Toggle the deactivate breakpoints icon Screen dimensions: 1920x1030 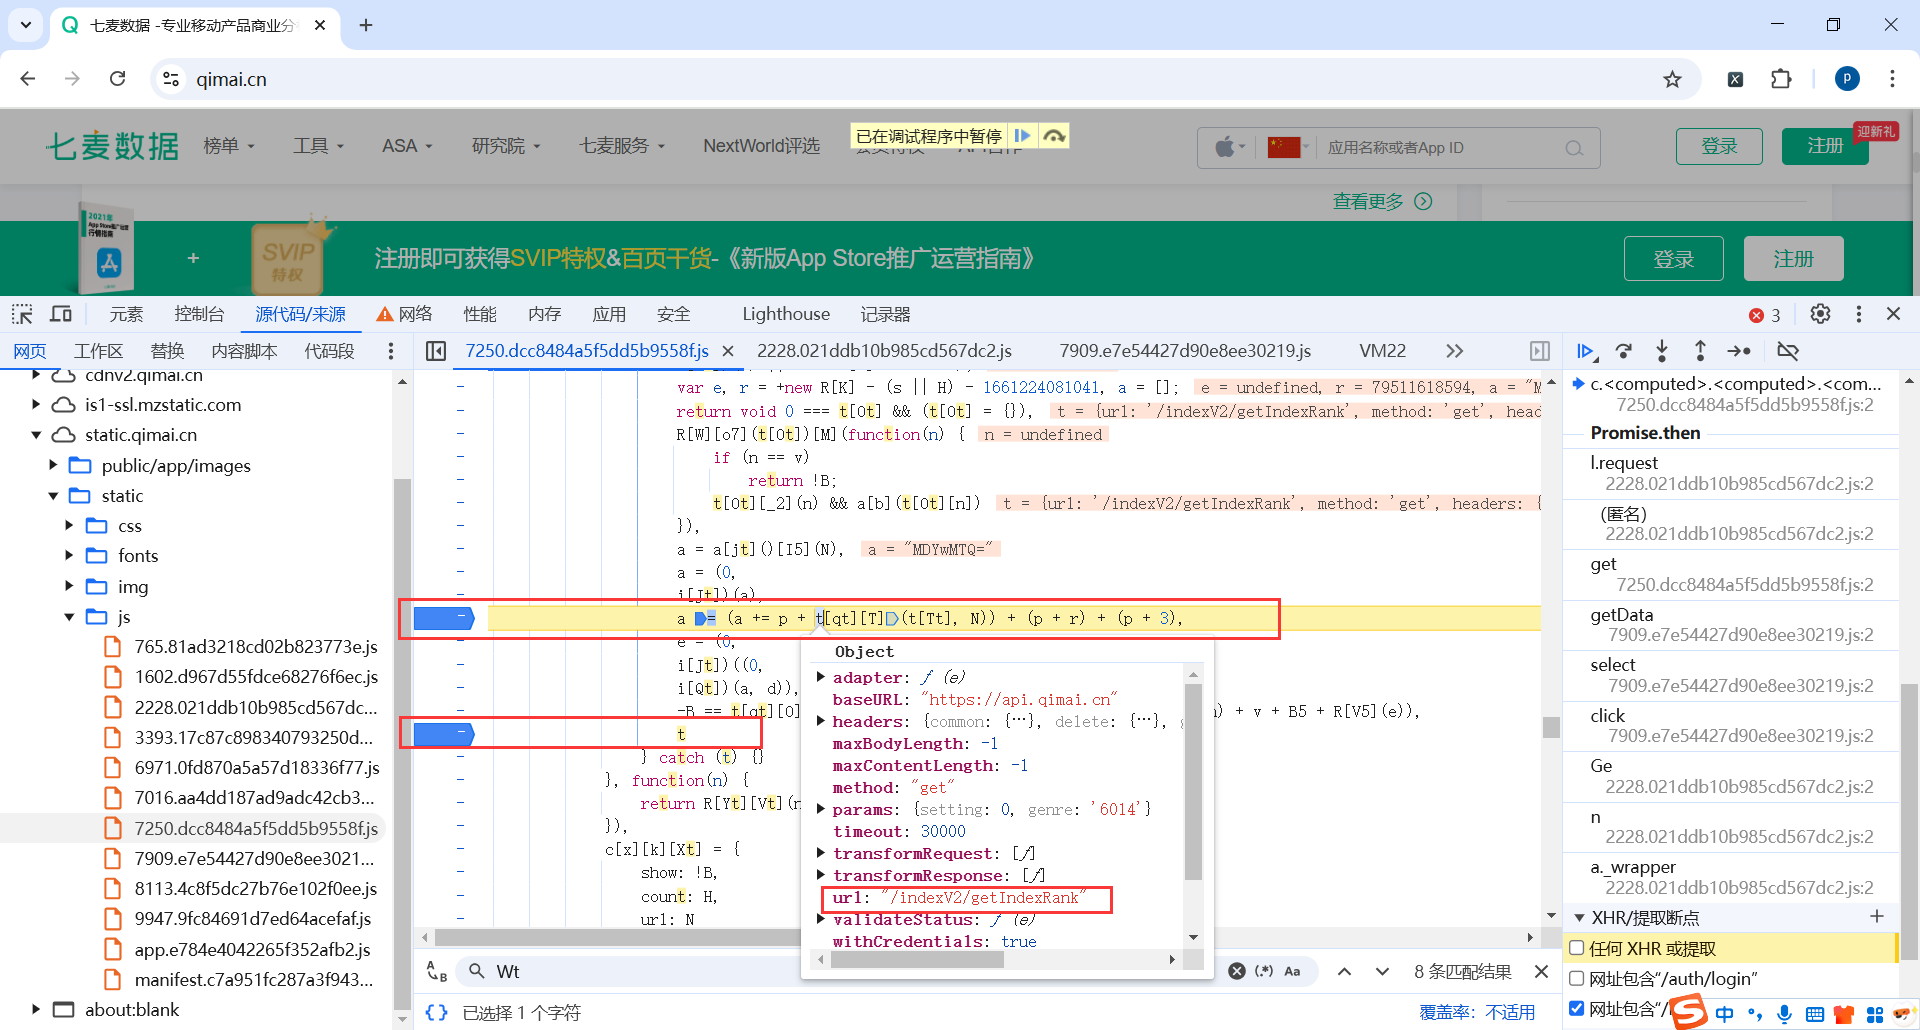(1788, 351)
